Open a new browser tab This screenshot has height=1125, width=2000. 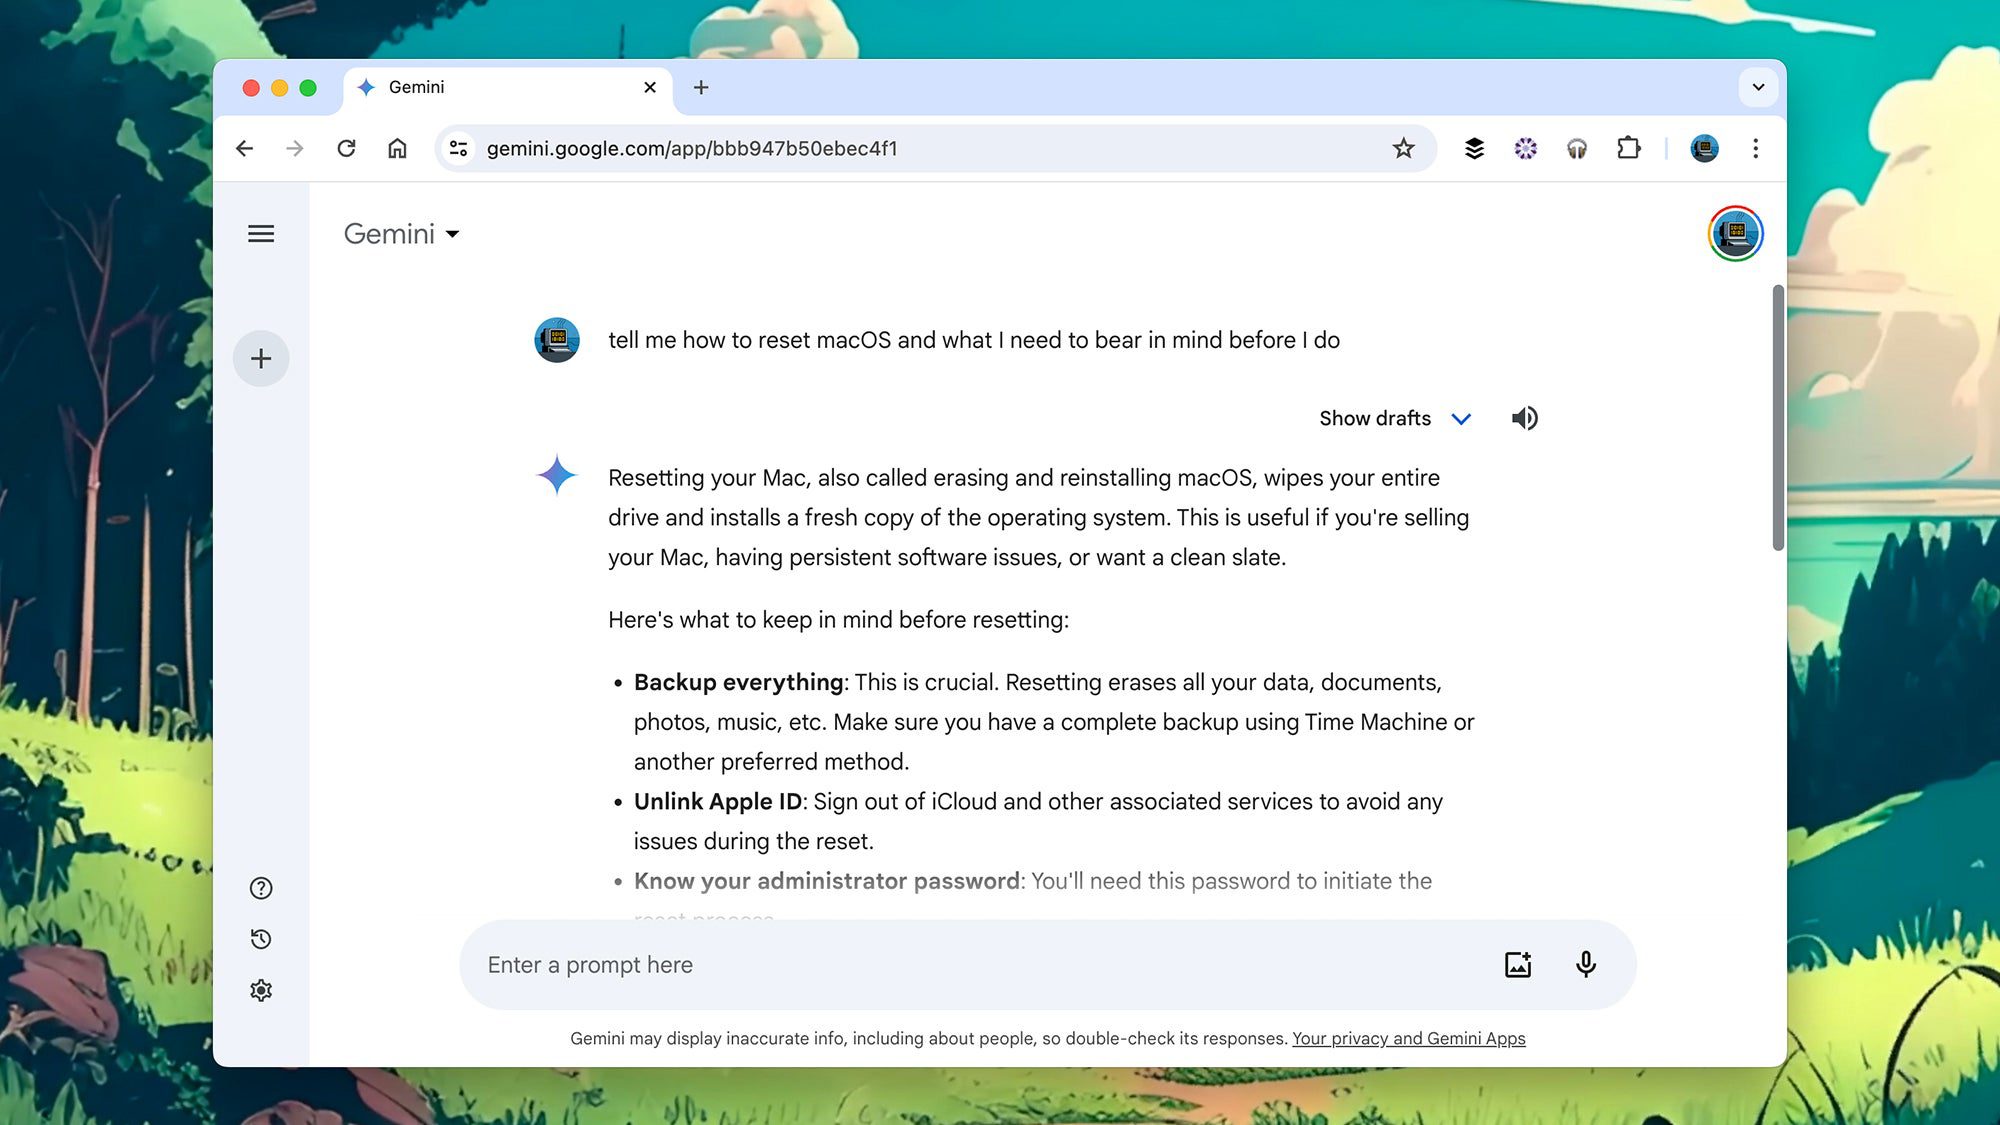[701, 88]
